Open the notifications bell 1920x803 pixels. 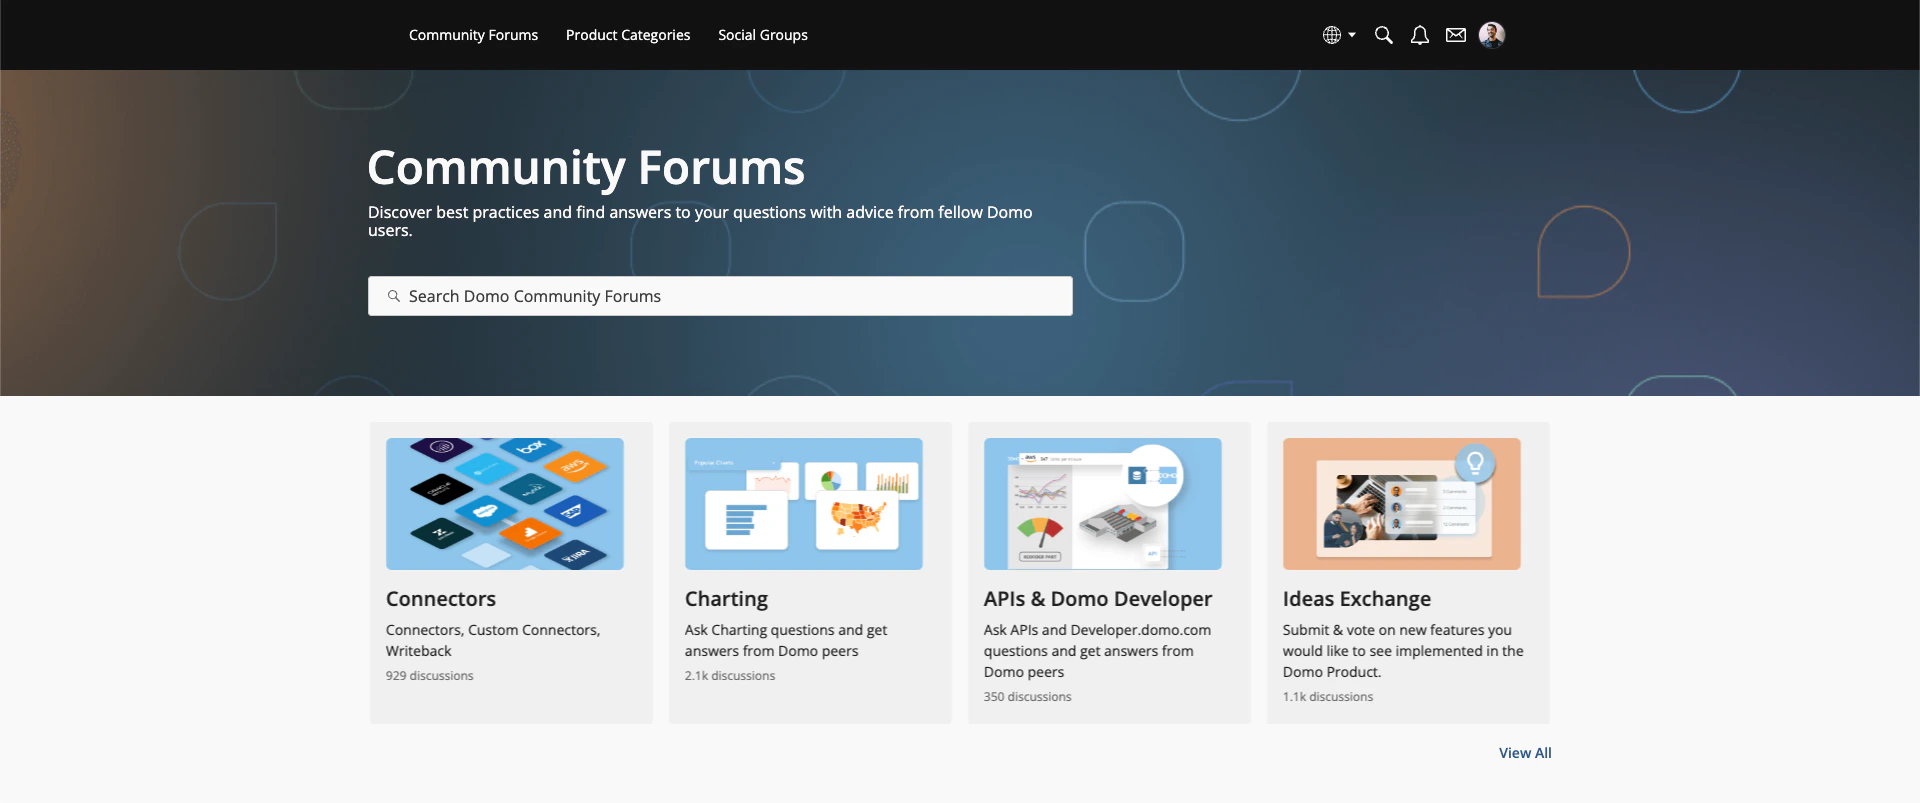[1420, 35]
